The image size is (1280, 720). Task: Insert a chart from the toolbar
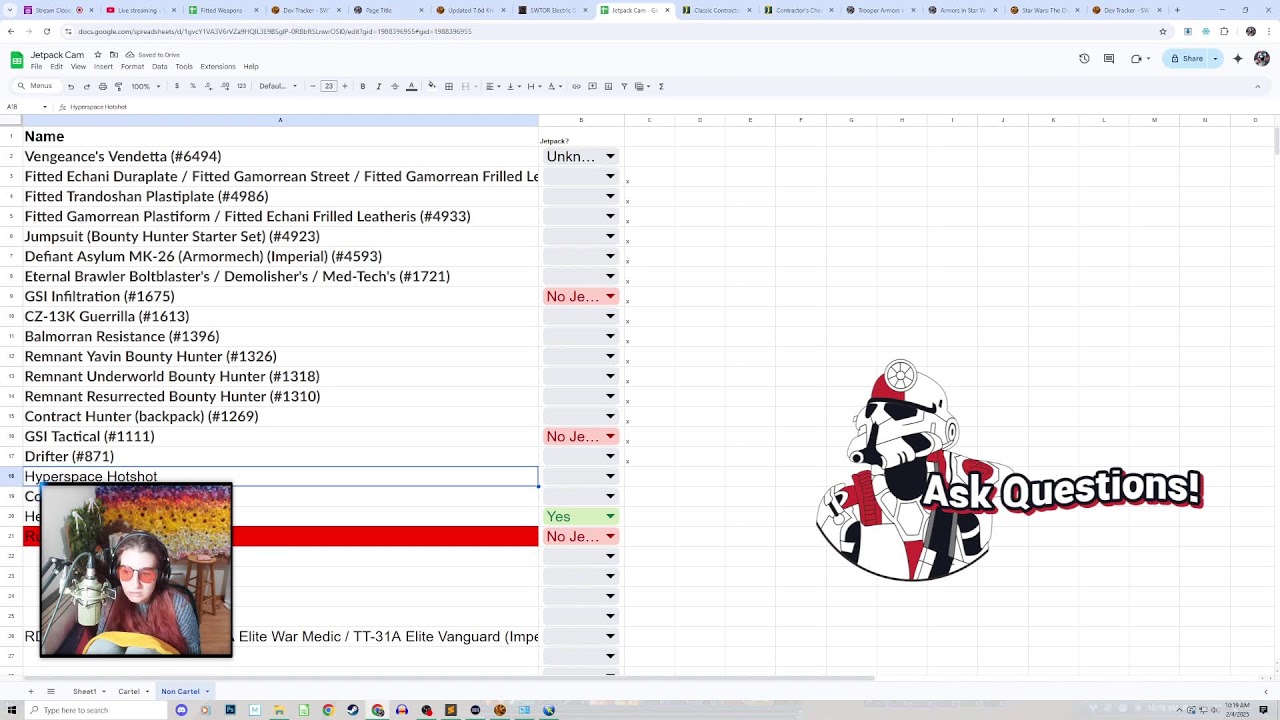[608, 86]
